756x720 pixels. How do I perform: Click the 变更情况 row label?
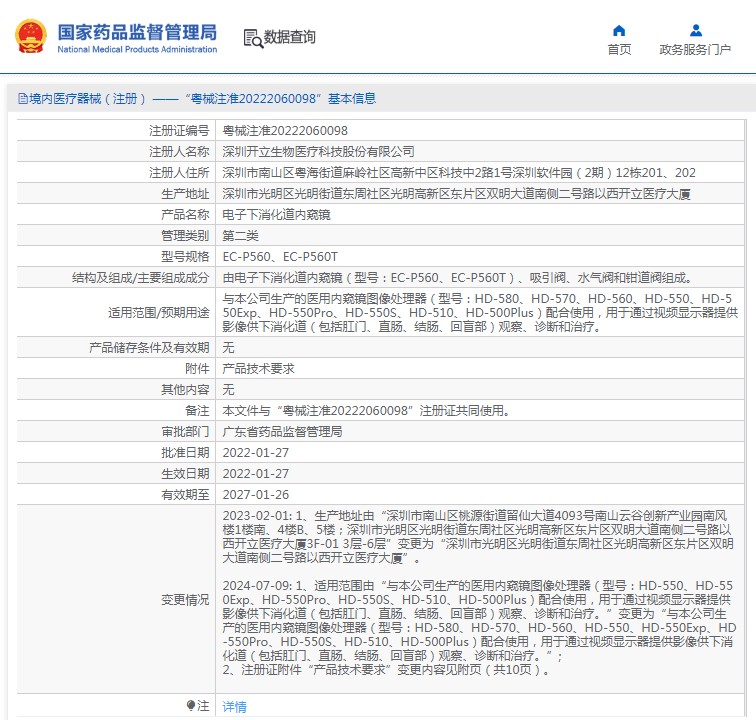pyautogui.click(x=185, y=600)
